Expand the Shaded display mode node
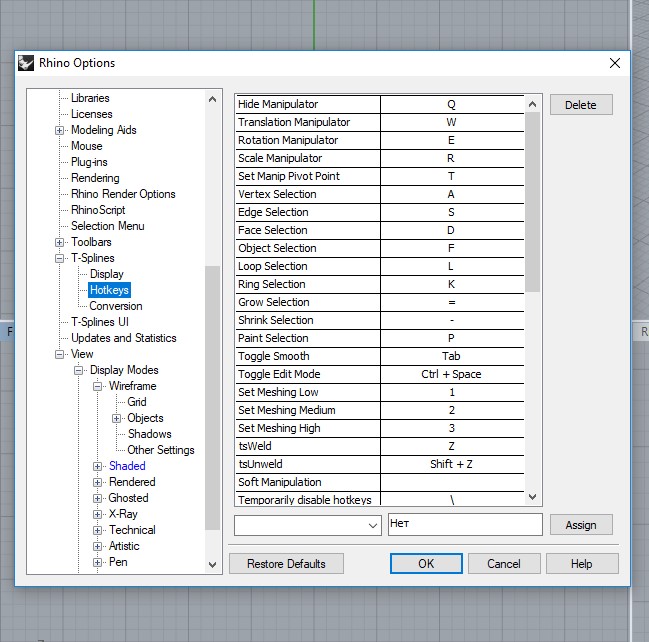 (97, 466)
